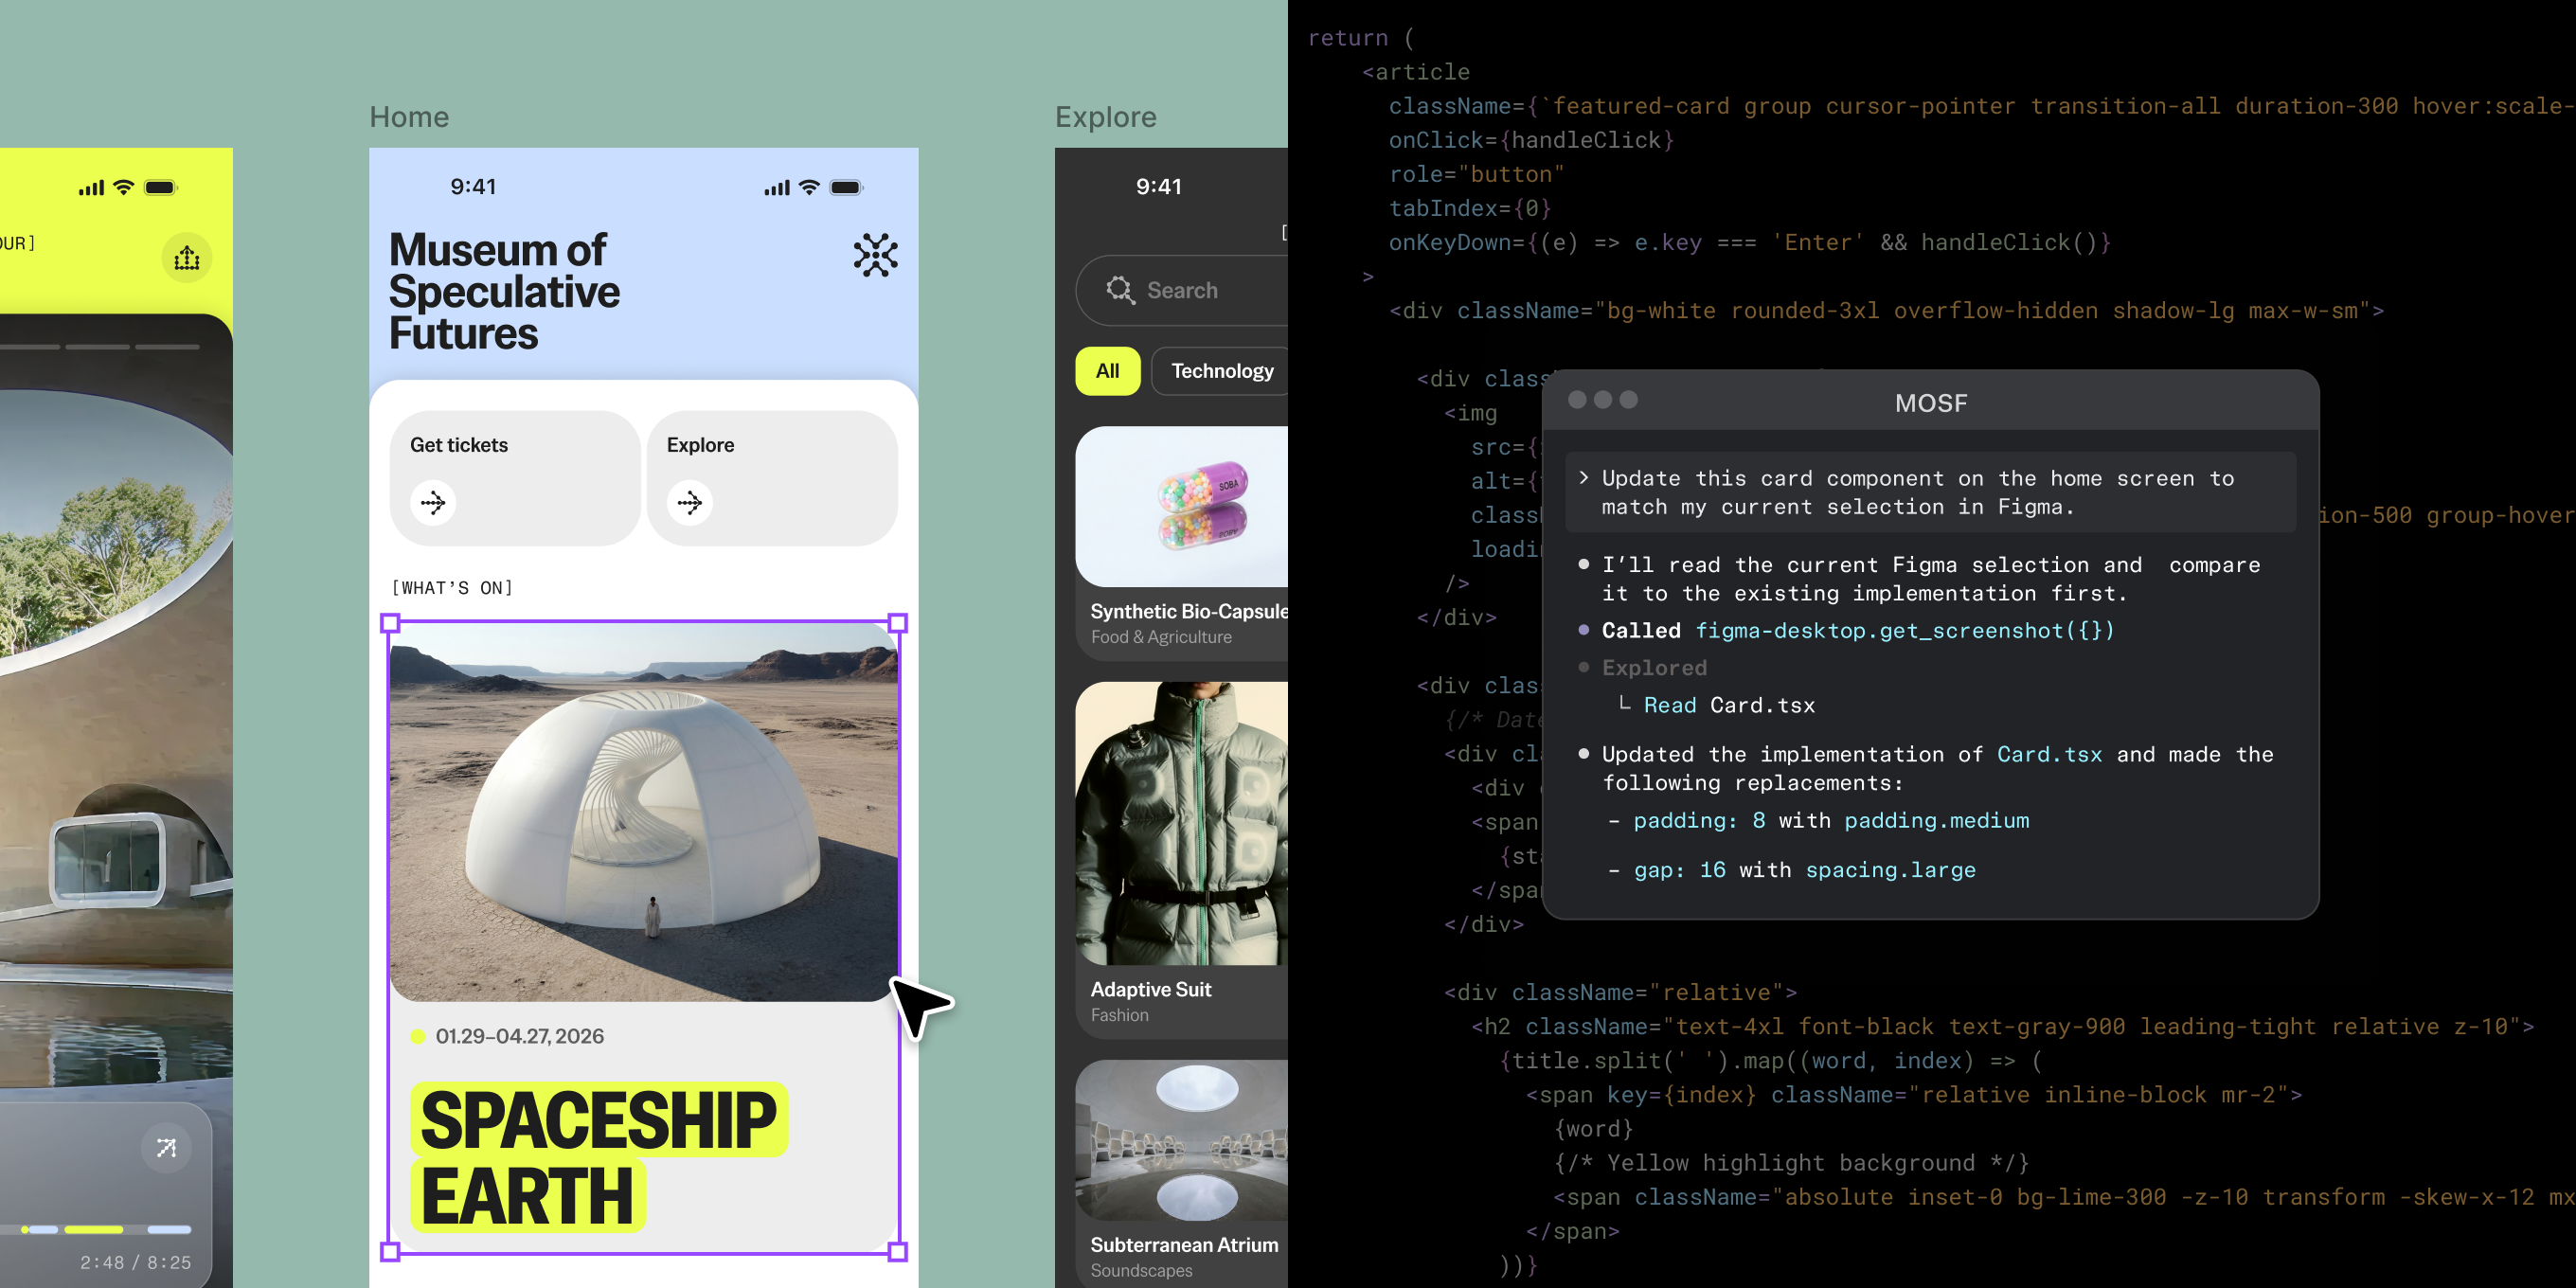
Task: Click the figma-desktop.get_screenshot({}) call
Action: tap(1904, 630)
